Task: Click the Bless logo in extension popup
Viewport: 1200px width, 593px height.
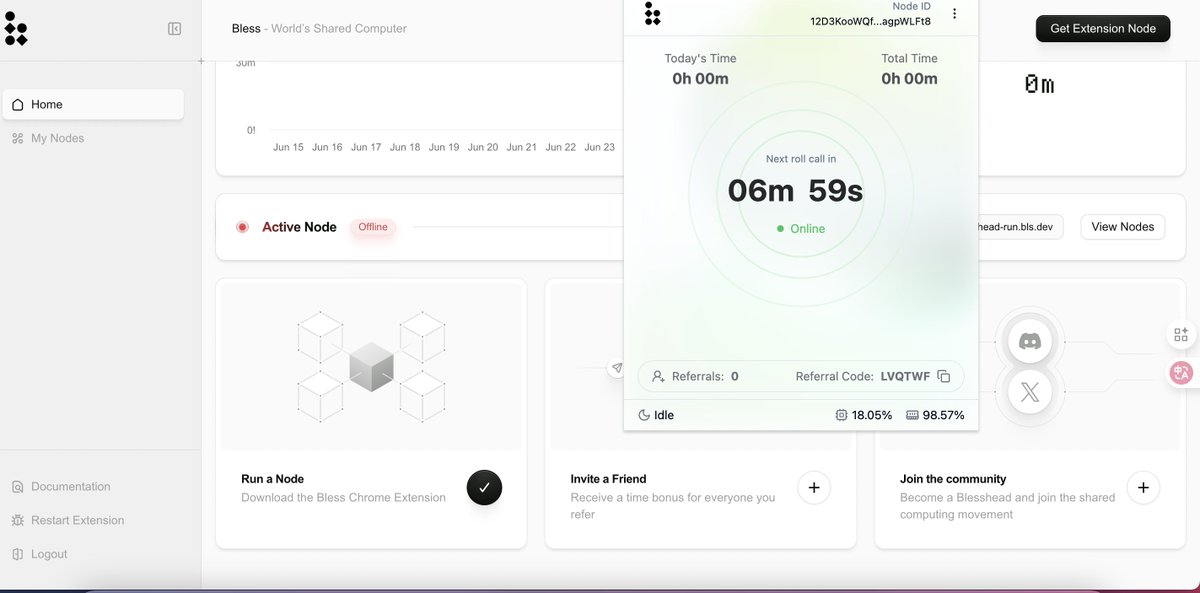Action: coord(652,14)
